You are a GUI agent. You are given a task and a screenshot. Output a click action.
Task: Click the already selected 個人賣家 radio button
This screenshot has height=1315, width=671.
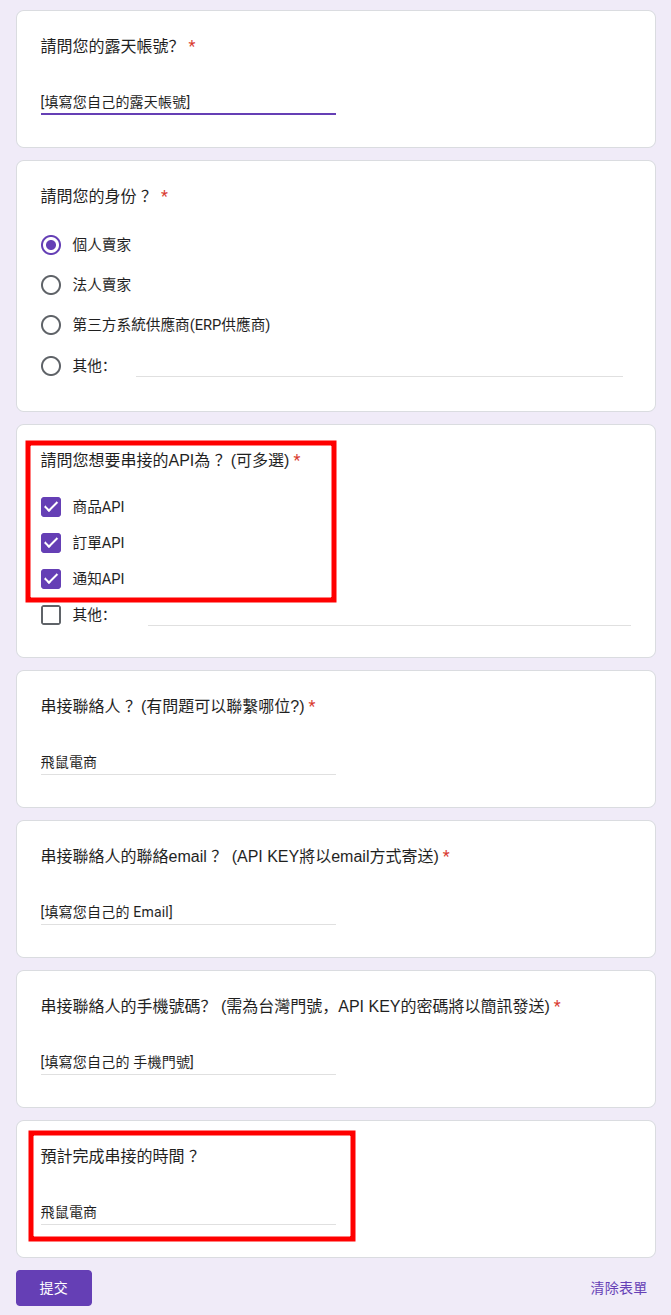(51, 244)
